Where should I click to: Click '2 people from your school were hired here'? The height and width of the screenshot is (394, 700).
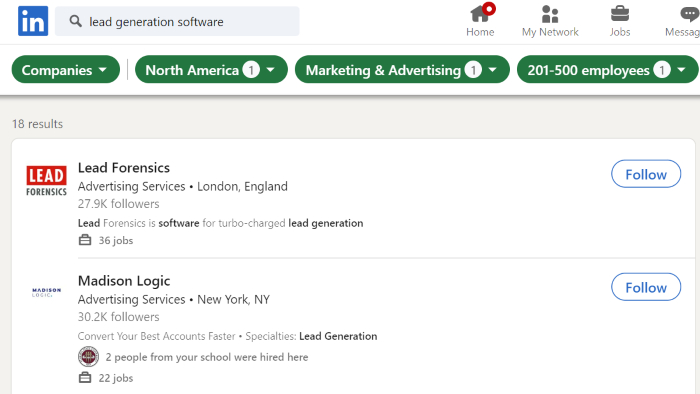tap(207, 357)
